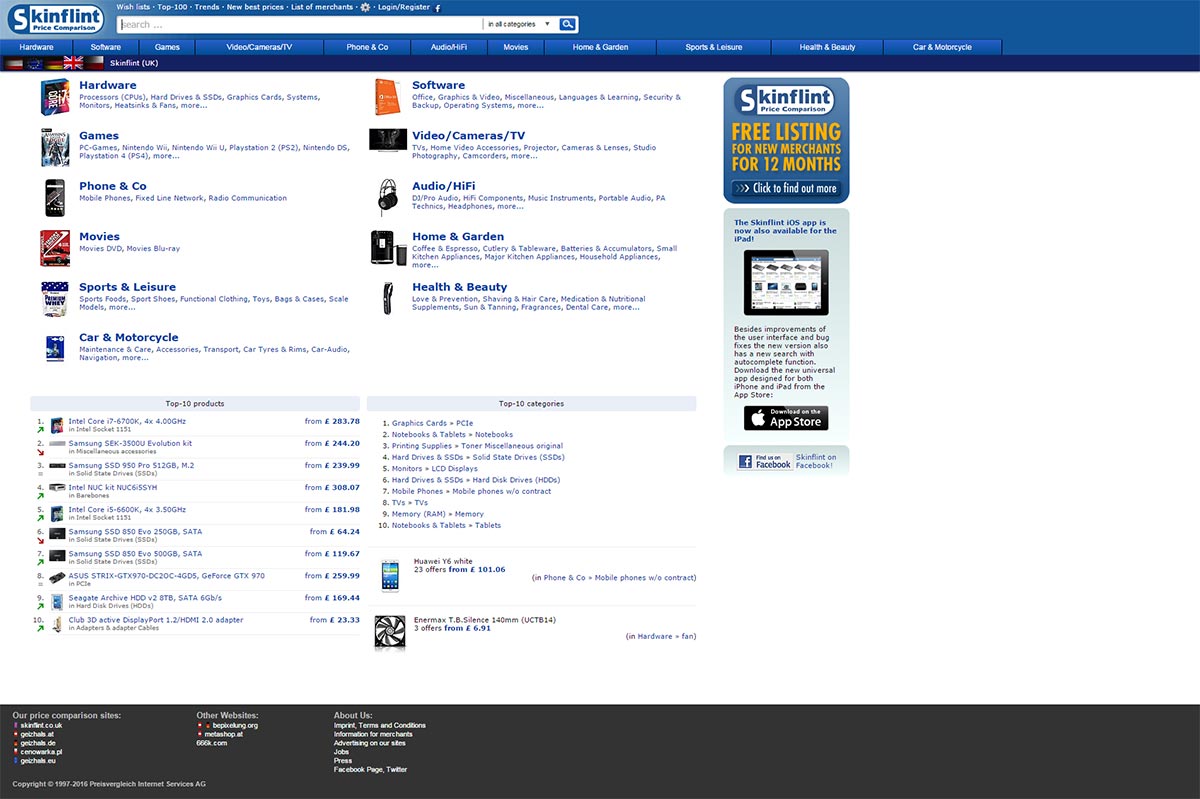This screenshot has width=1200, height=799.
Task: Open the Top-100 link
Action: pyautogui.click(x=173, y=7)
